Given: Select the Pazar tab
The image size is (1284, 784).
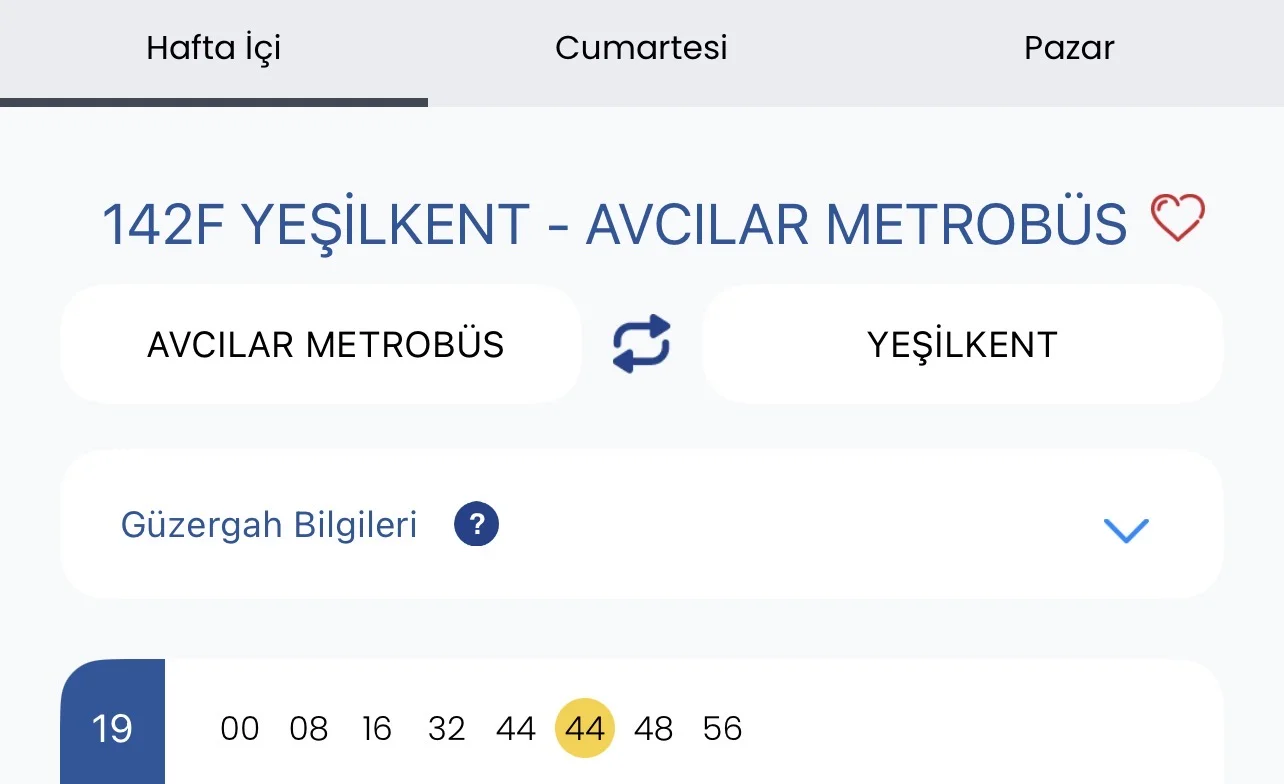Looking at the screenshot, I should click(x=1069, y=48).
